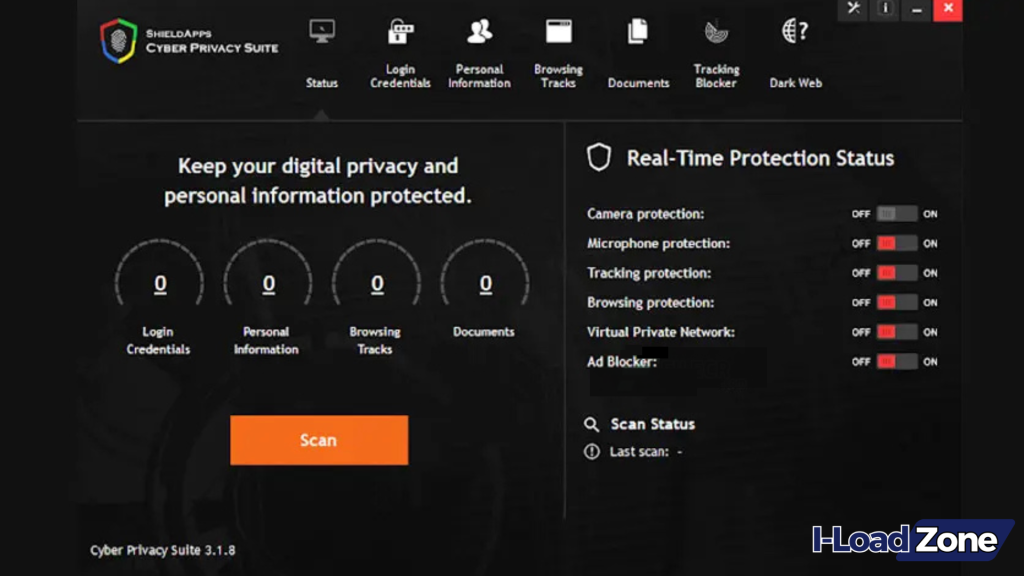Open the Login Credentials padlock icon

[x=399, y=32]
